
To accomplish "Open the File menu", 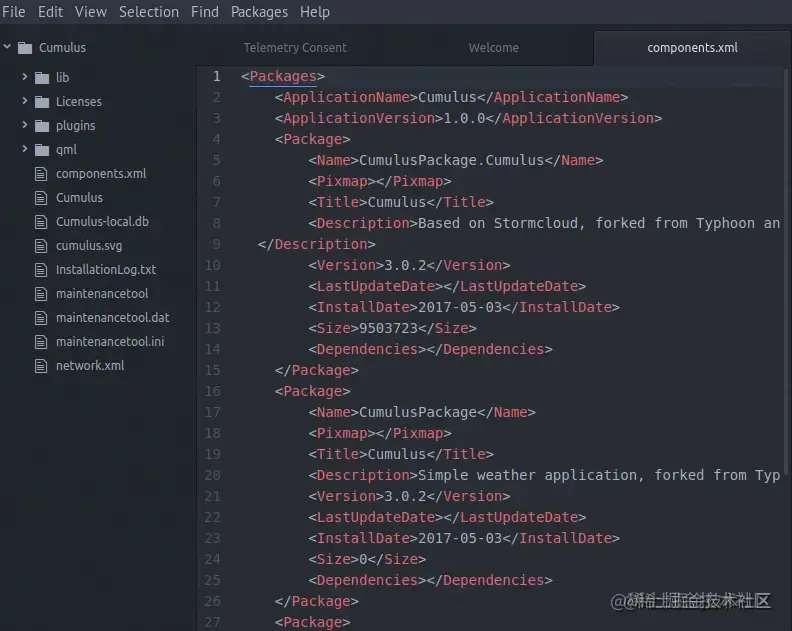I will pyautogui.click(x=14, y=12).
